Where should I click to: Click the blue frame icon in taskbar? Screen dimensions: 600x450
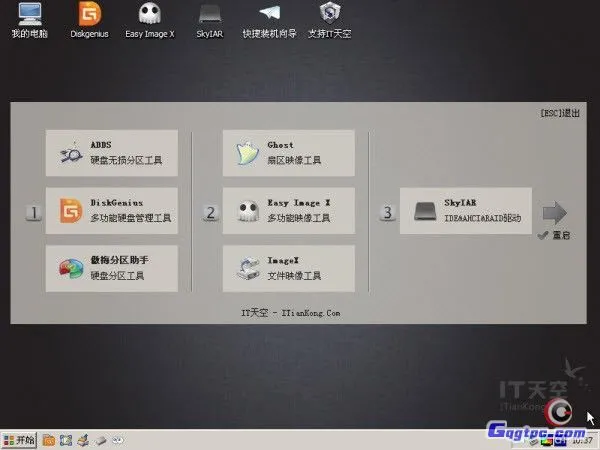click(66, 440)
